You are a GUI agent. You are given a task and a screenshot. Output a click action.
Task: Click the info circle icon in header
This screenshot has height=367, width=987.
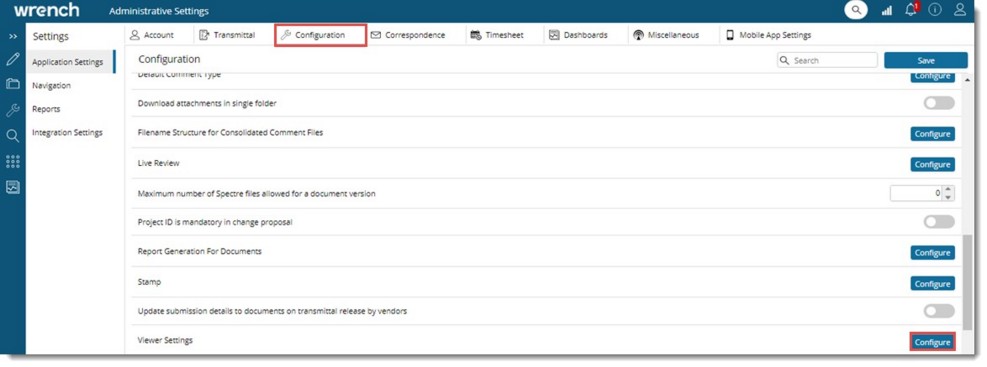pos(935,10)
